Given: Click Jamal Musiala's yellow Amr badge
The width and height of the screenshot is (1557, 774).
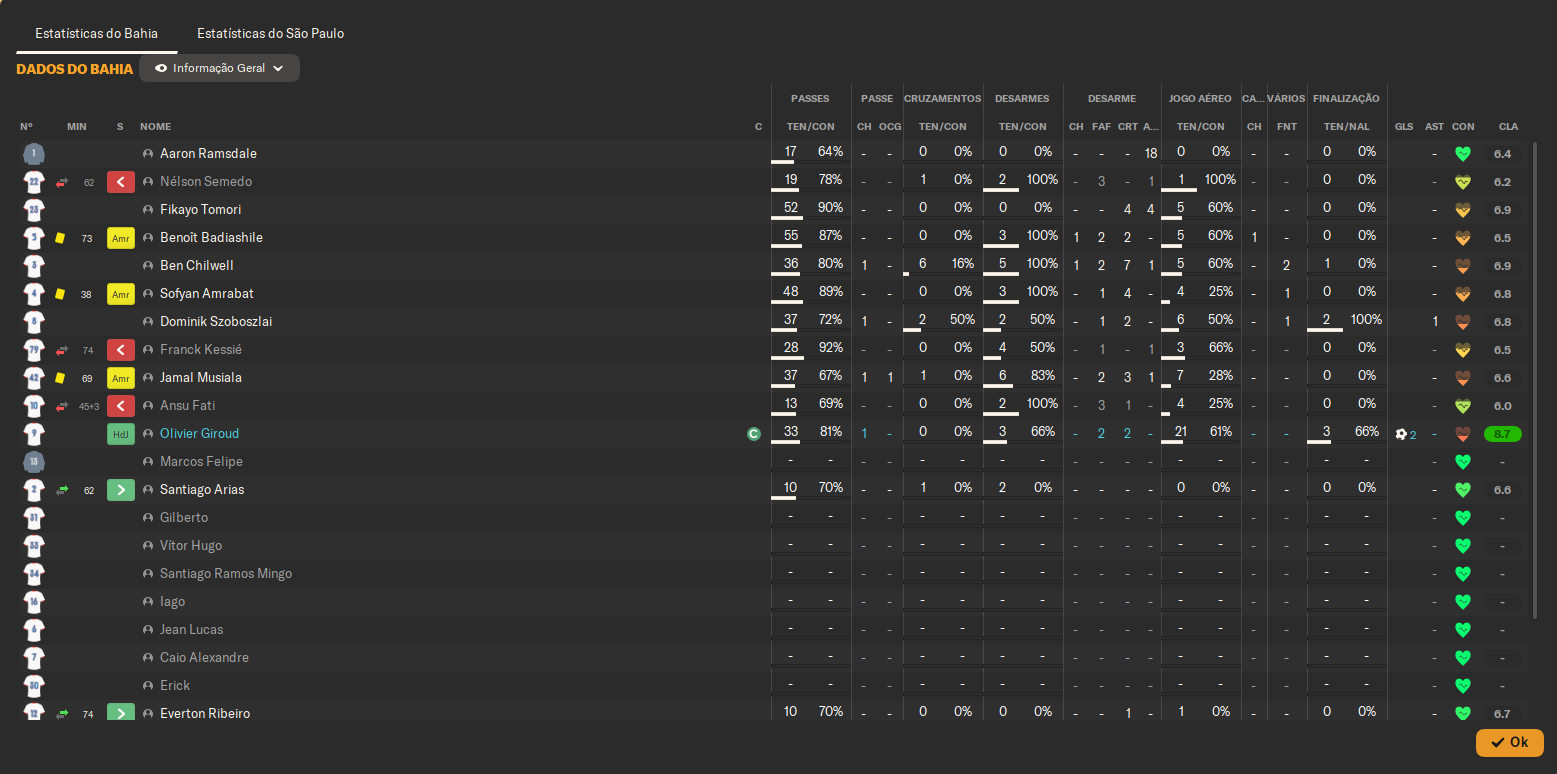Looking at the screenshot, I should click(121, 378).
